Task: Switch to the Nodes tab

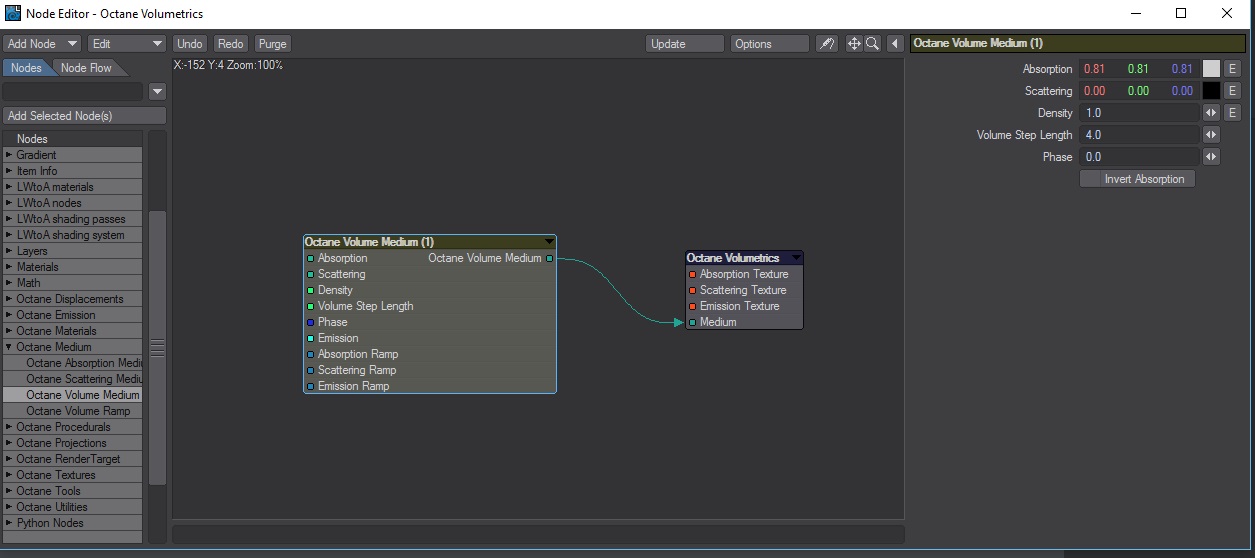Action: coord(26,68)
